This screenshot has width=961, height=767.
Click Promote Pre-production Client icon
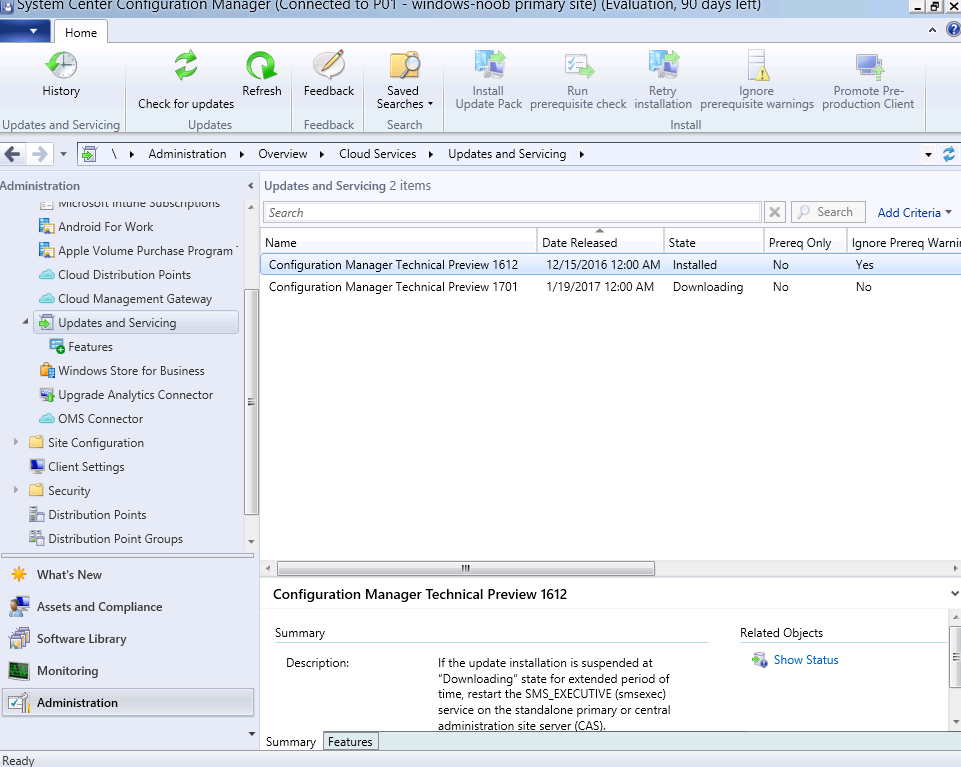coord(868,66)
